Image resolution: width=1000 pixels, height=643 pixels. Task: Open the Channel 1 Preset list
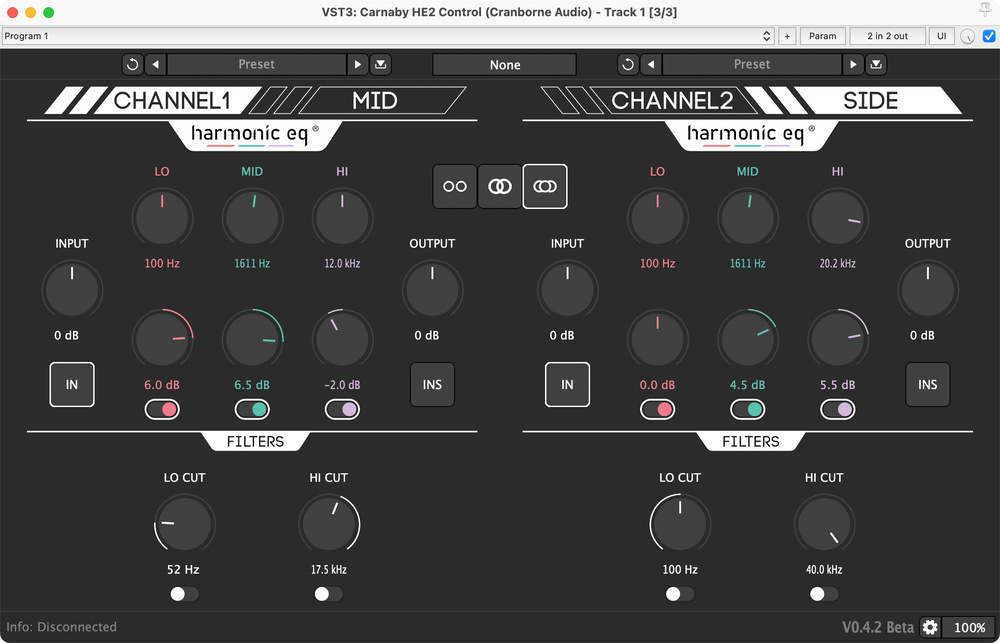pos(256,64)
